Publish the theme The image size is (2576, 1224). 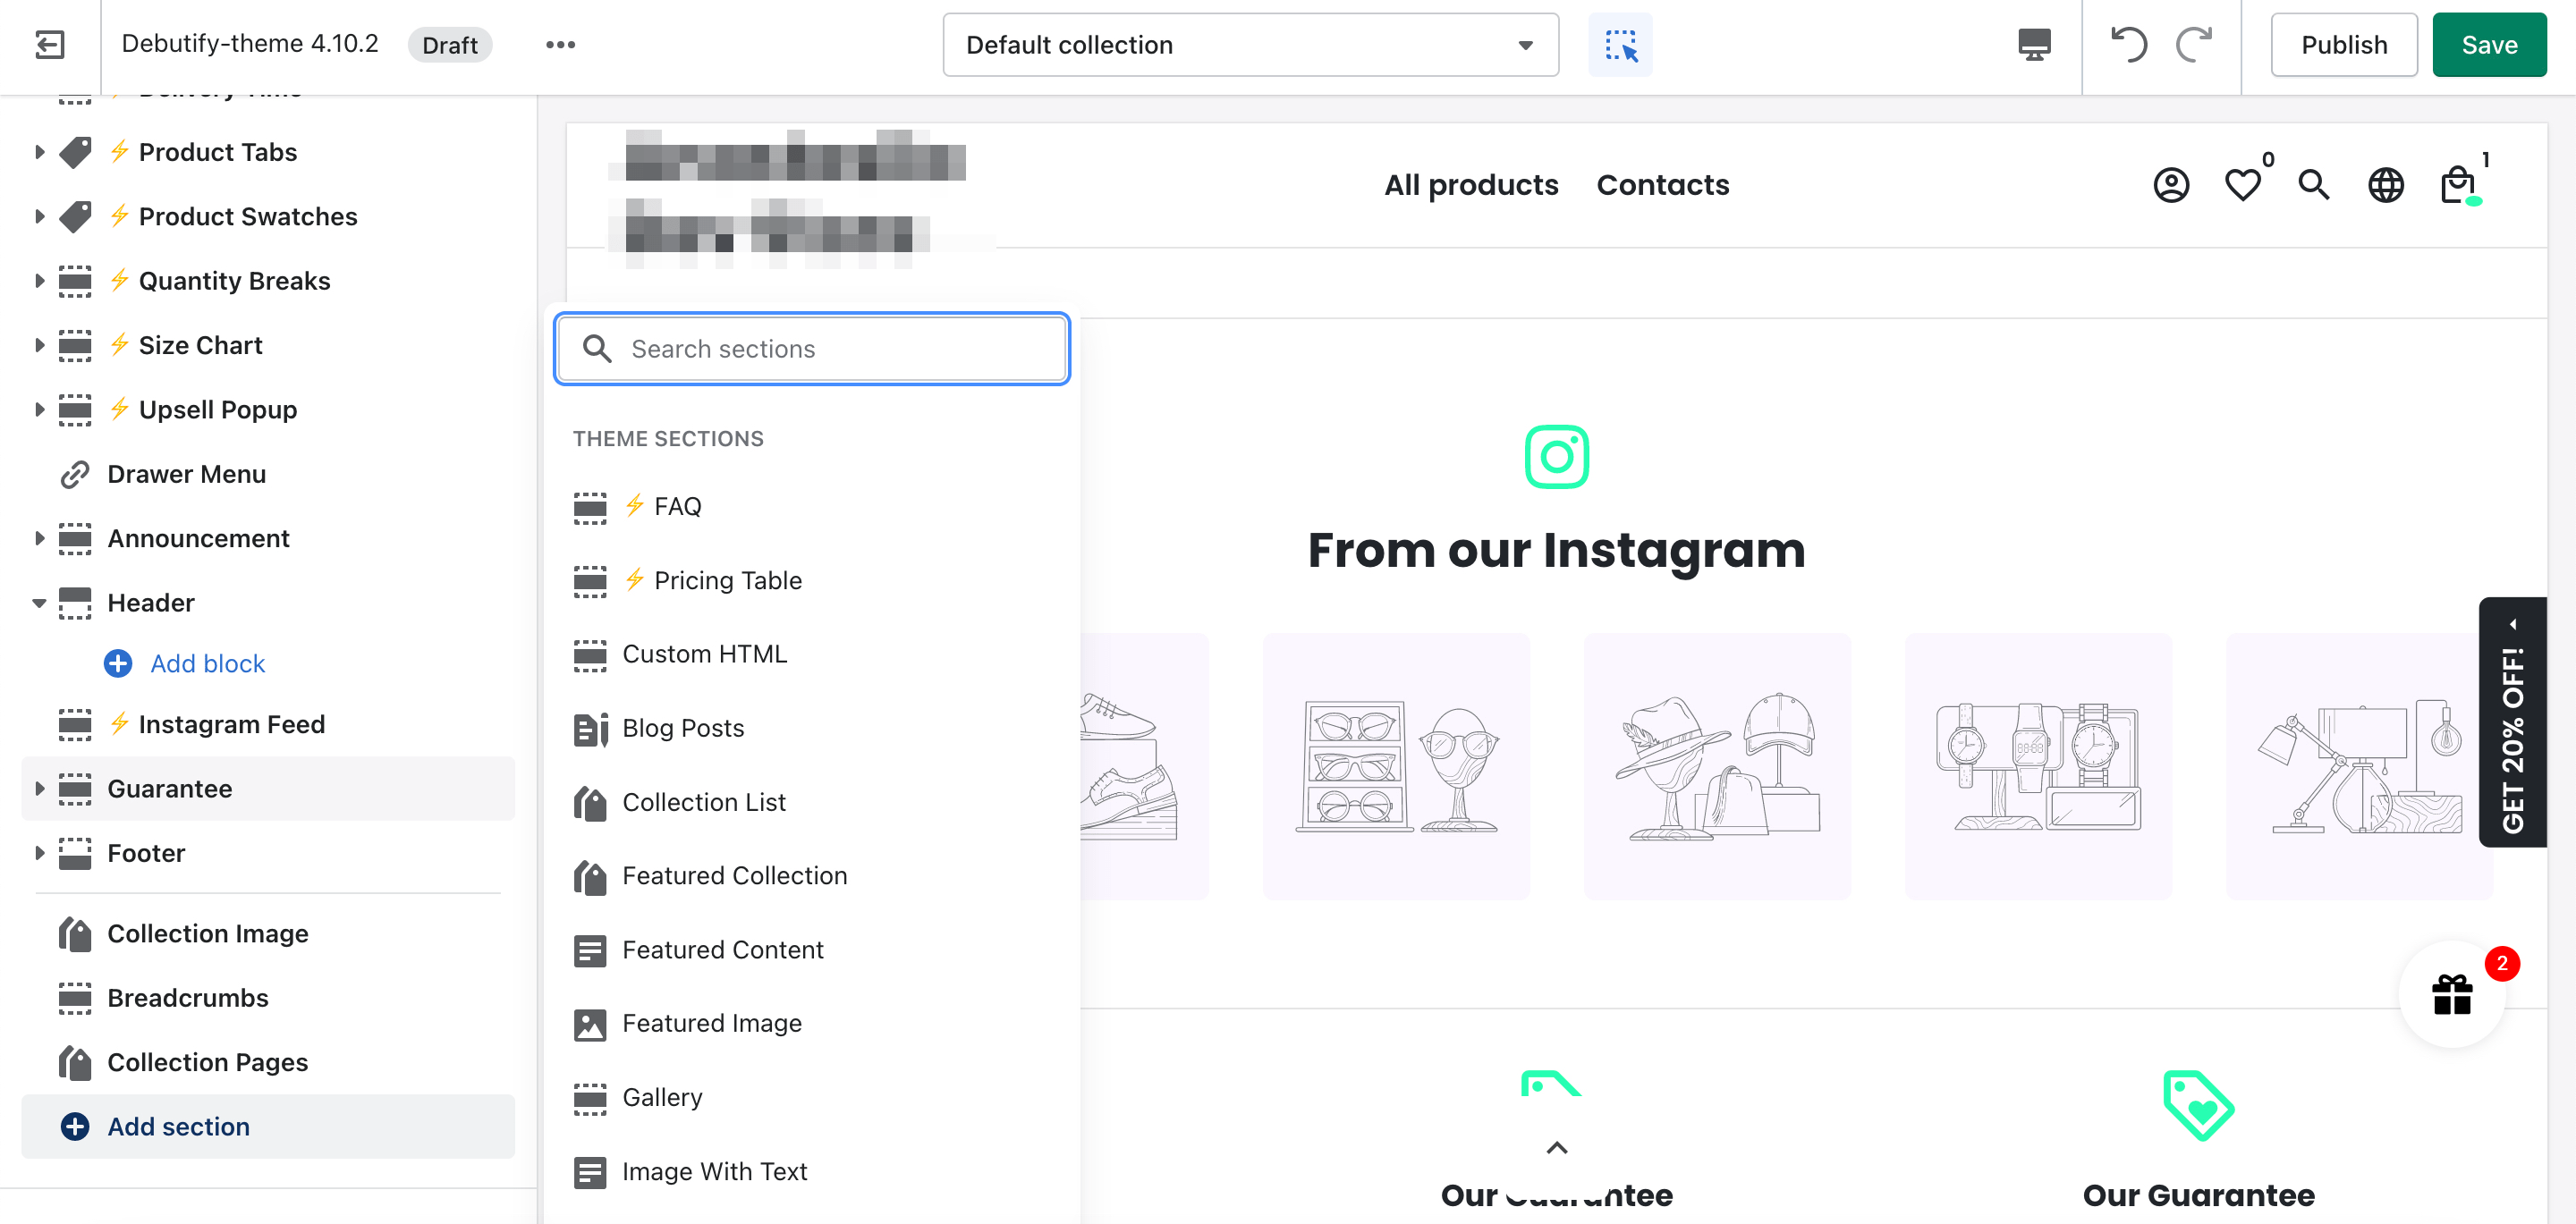[2344, 44]
